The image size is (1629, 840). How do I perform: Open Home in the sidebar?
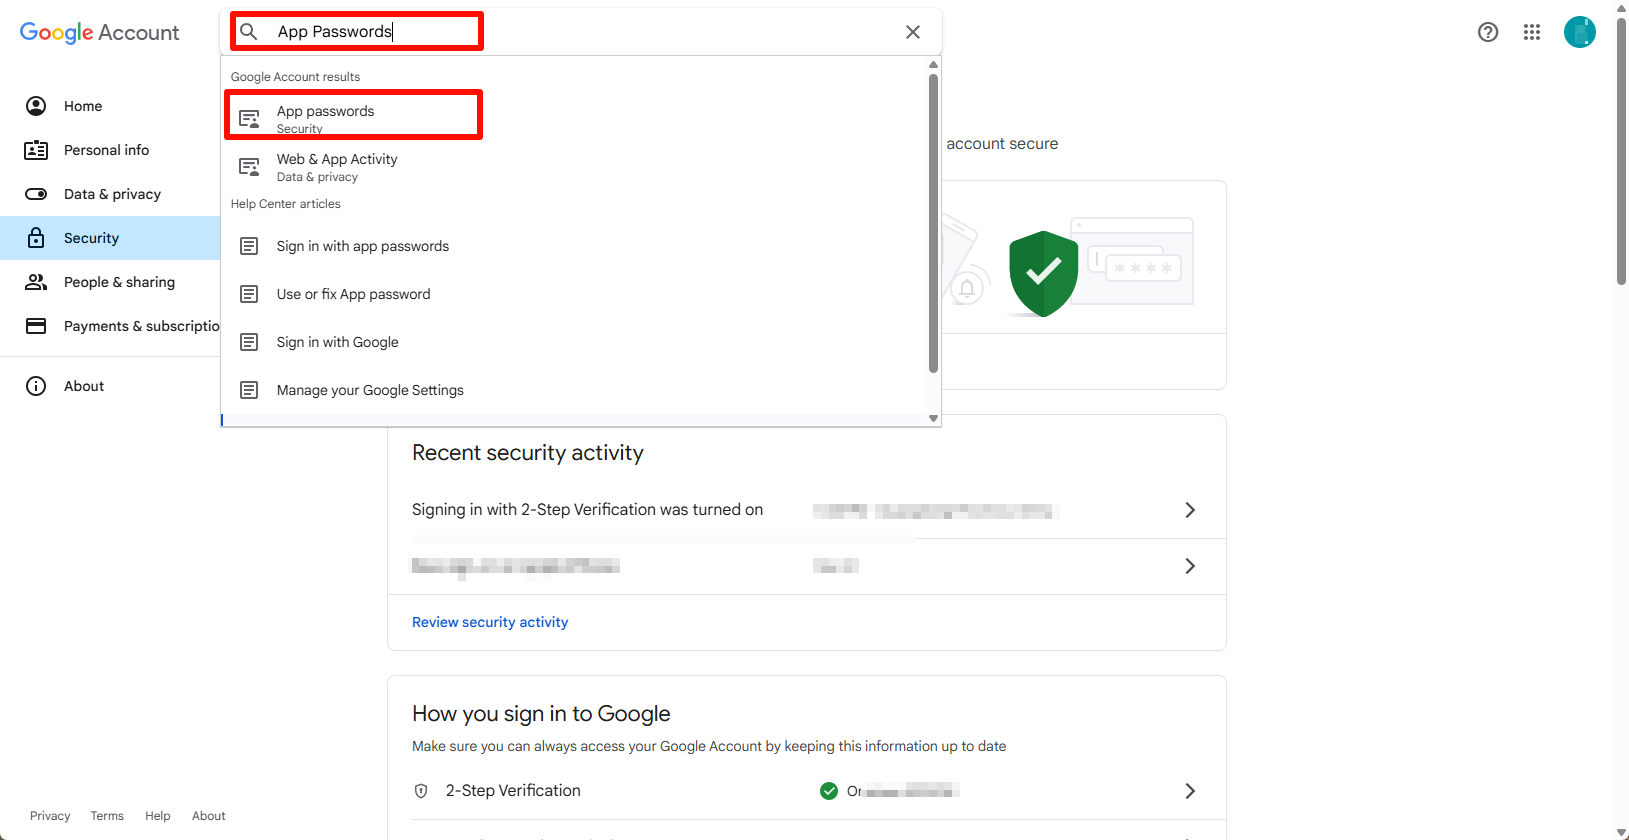(x=83, y=106)
